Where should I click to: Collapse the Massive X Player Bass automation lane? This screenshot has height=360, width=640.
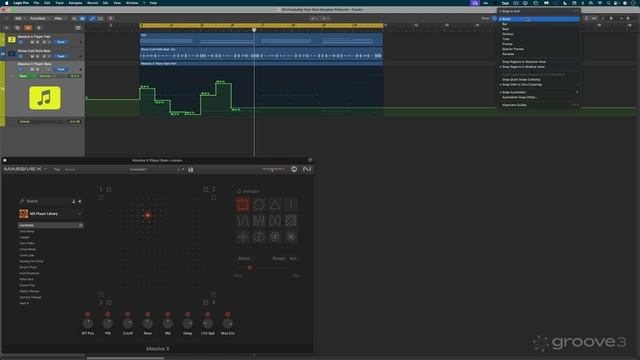pyautogui.click(x=11, y=76)
